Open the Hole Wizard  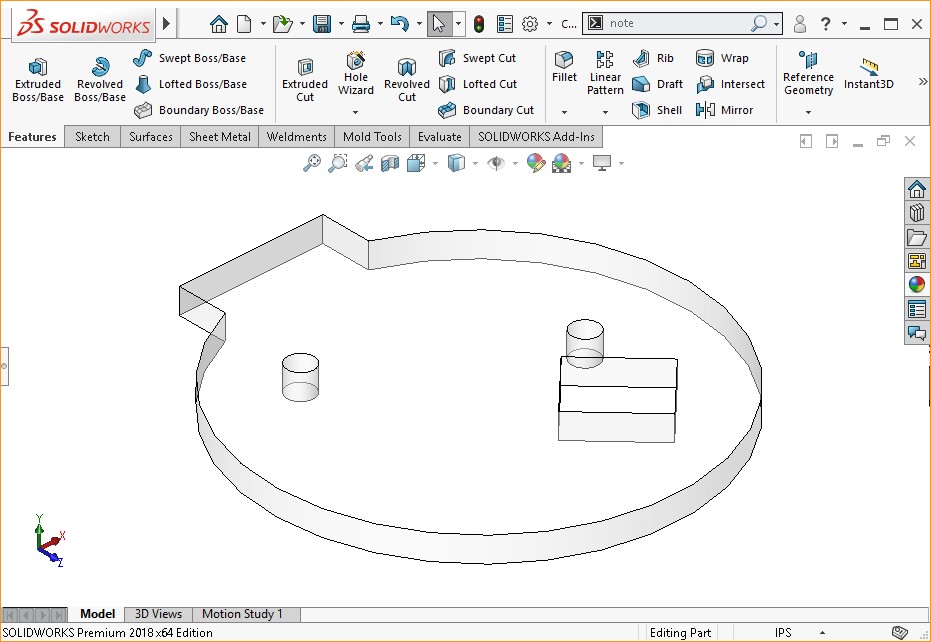coord(356,74)
